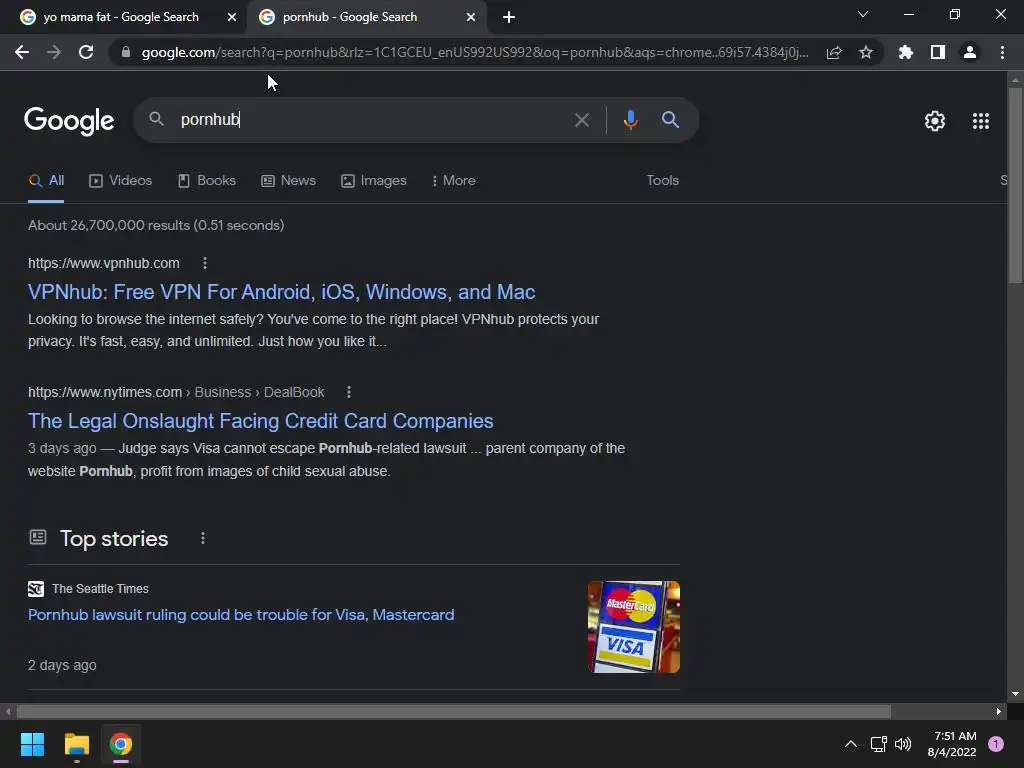Start a voice search with the microphone
Viewport: 1024px width, 768px height.
pyautogui.click(x=631, y=120)
